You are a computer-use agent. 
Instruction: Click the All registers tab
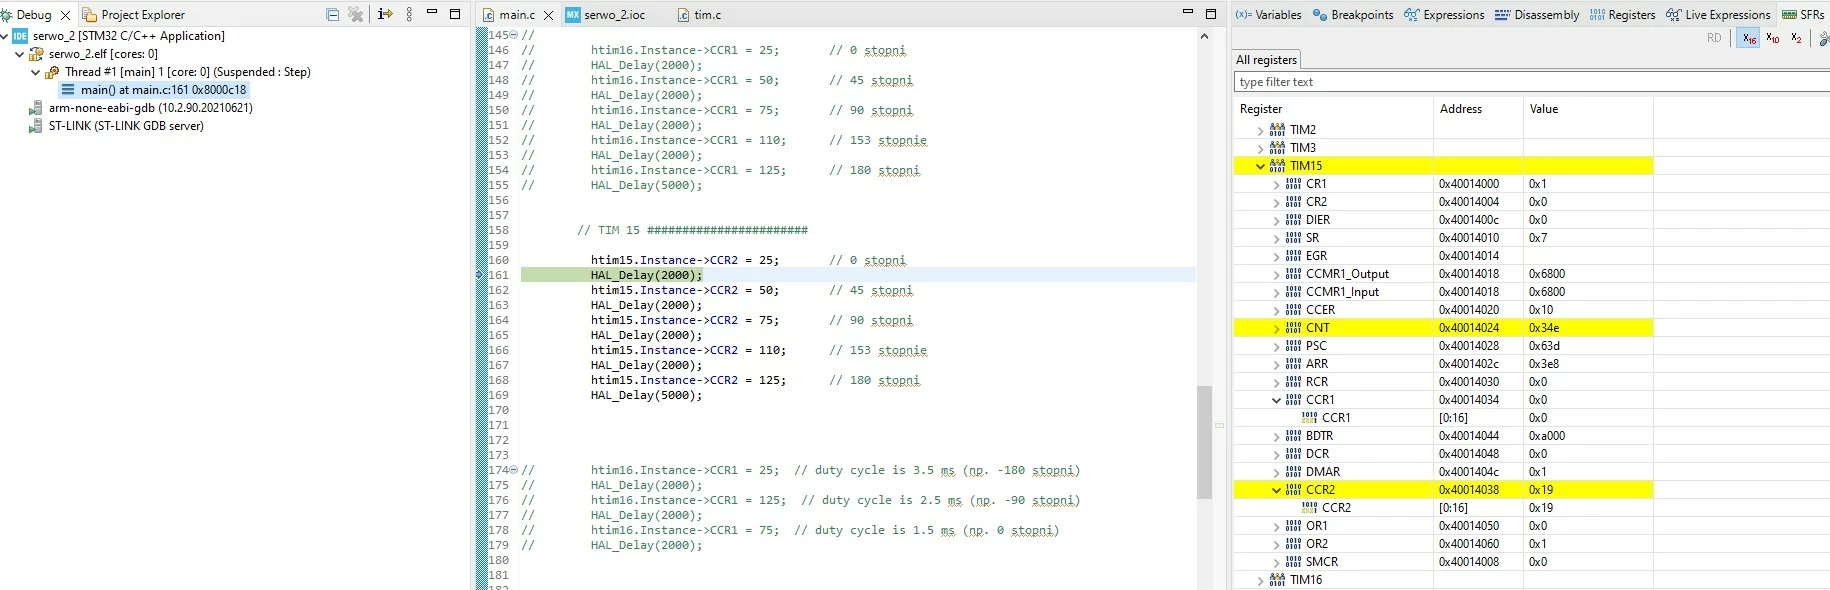1266,60
